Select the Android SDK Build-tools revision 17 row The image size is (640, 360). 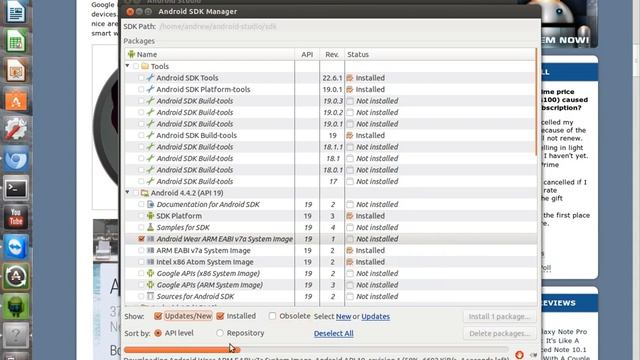pos(331,181)
